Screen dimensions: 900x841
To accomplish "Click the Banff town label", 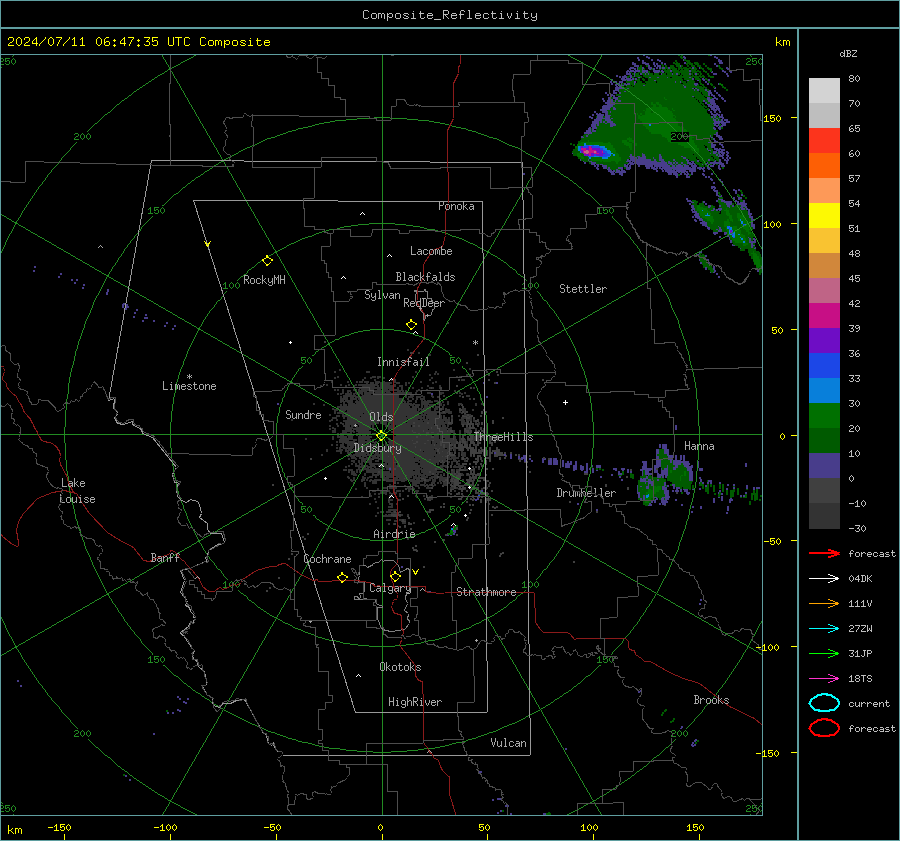I will click(x=165, y=557).
